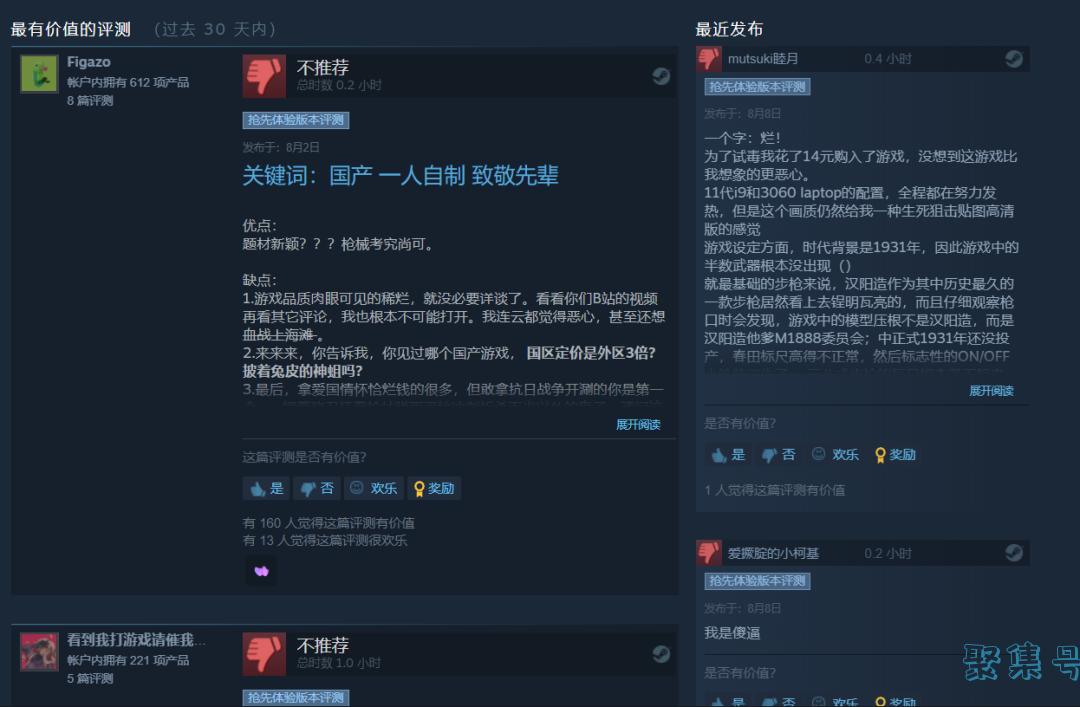Viewport: 1080px width, 707px height.
Task: Click the thumbs-down icon beside mutsuki睦月
Action: [x=709, y=59]
